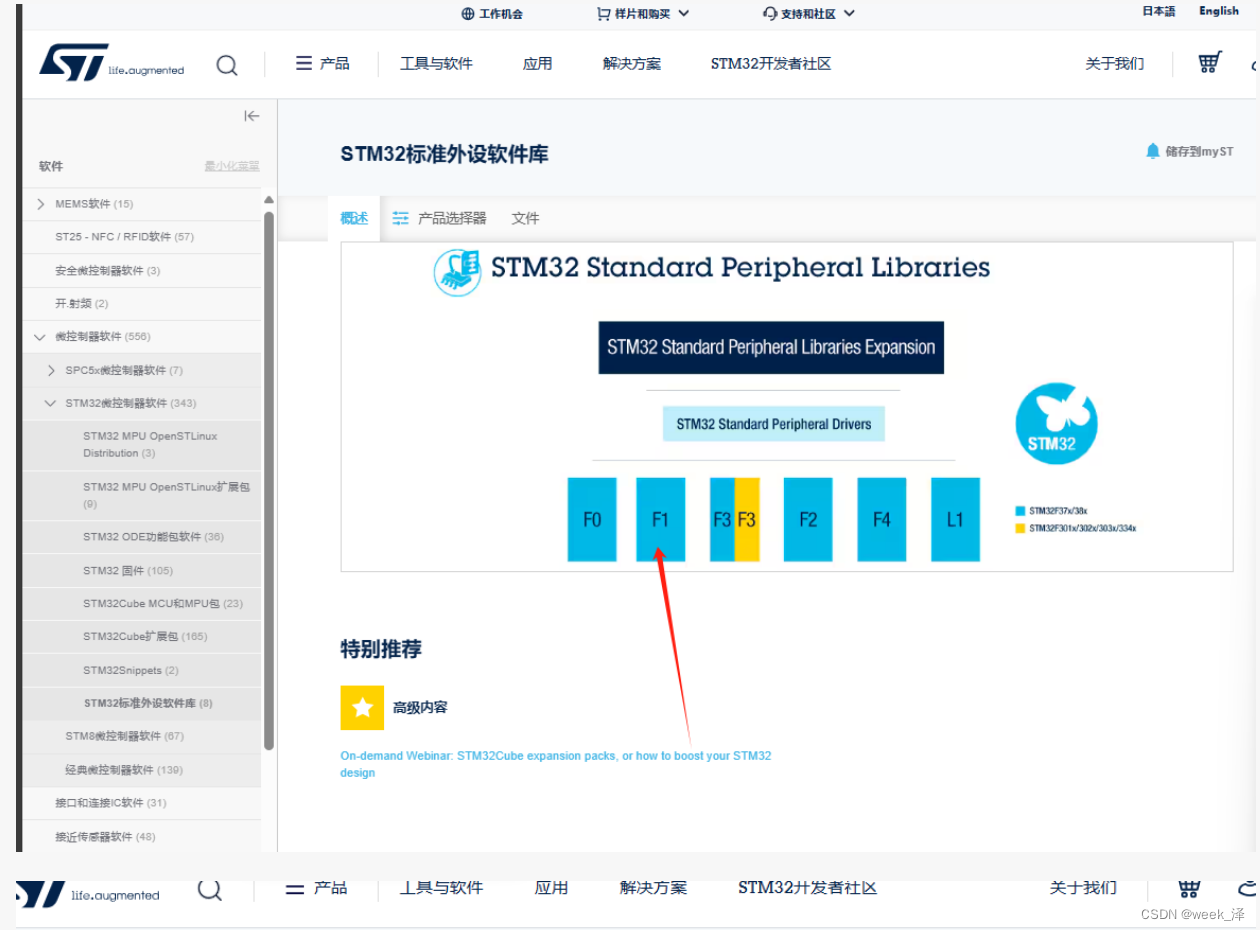The height and width of the screenshot is (930, 1260).
Task: Click the sidebar vertical scrollbar
Action: [268, 480]
